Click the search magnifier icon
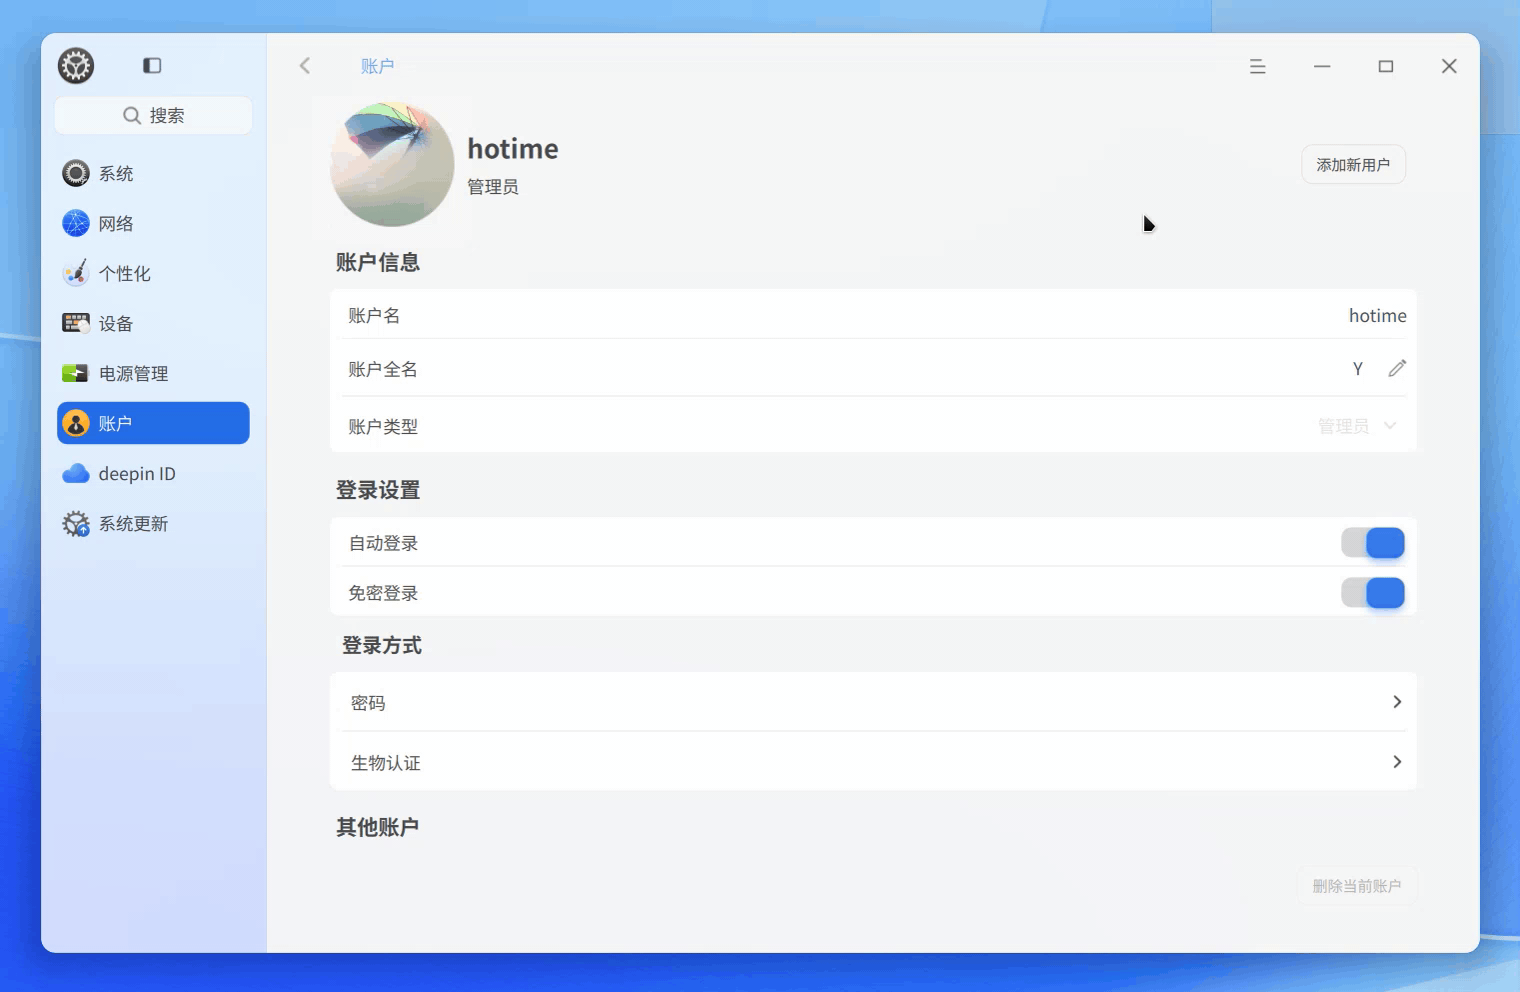 tap(131, 116)
